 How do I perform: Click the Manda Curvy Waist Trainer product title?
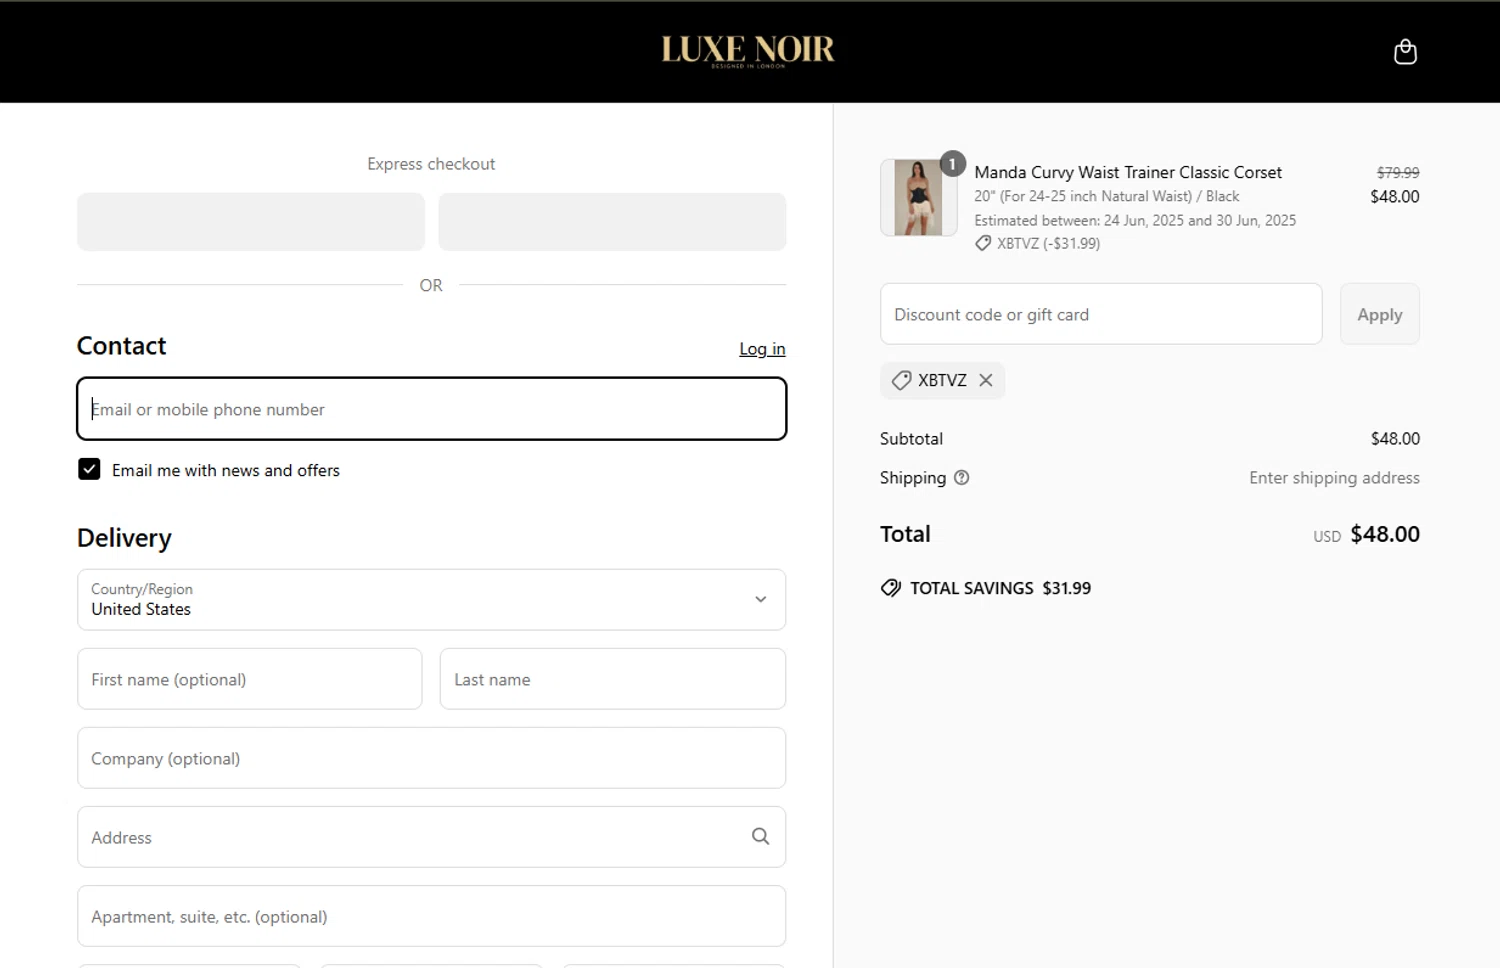(x=1128, y=172)
